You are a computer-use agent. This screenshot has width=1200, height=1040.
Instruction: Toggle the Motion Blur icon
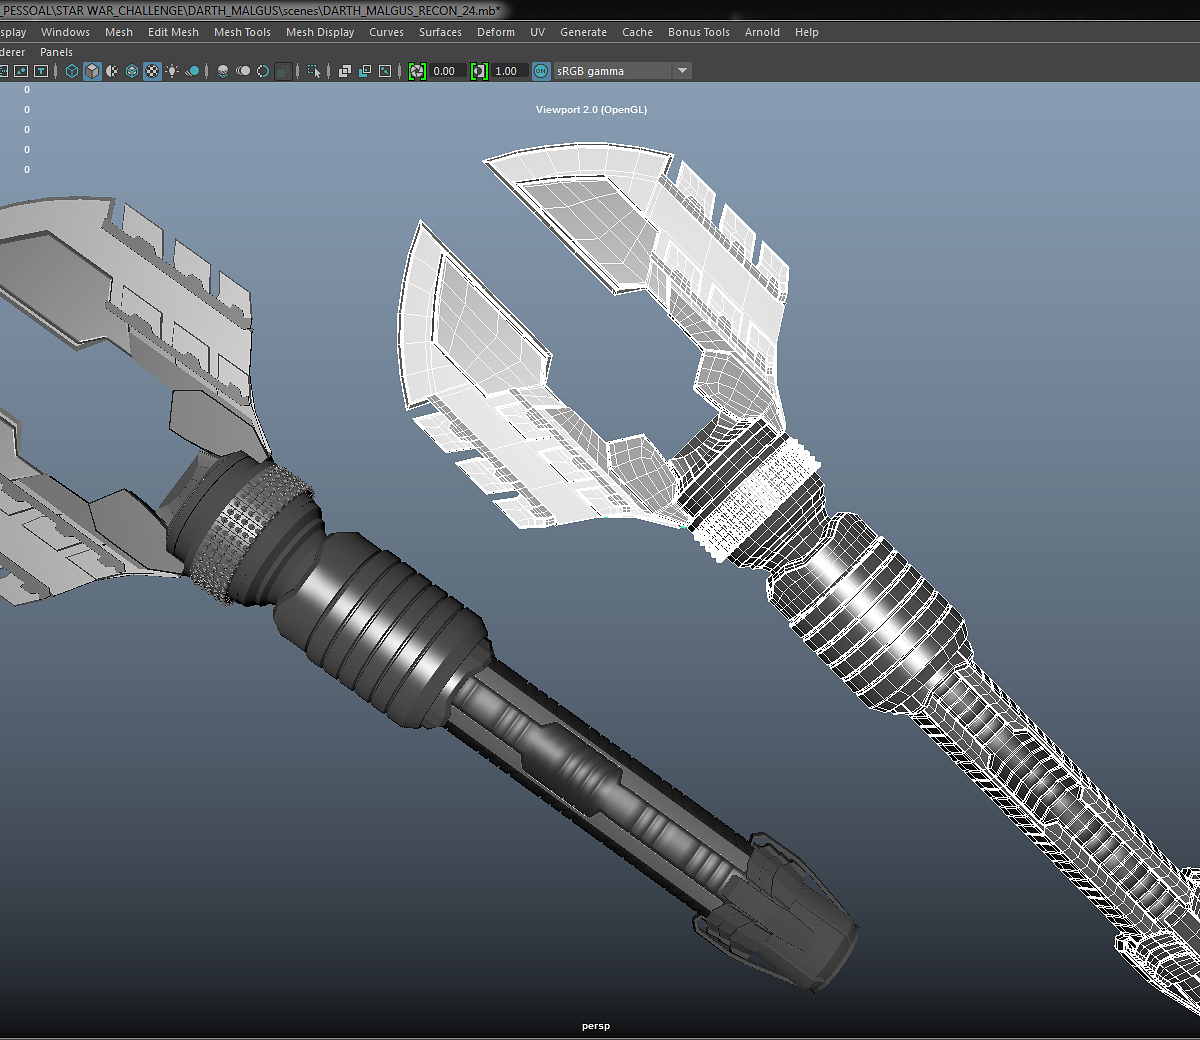click(x=243, y=71)
